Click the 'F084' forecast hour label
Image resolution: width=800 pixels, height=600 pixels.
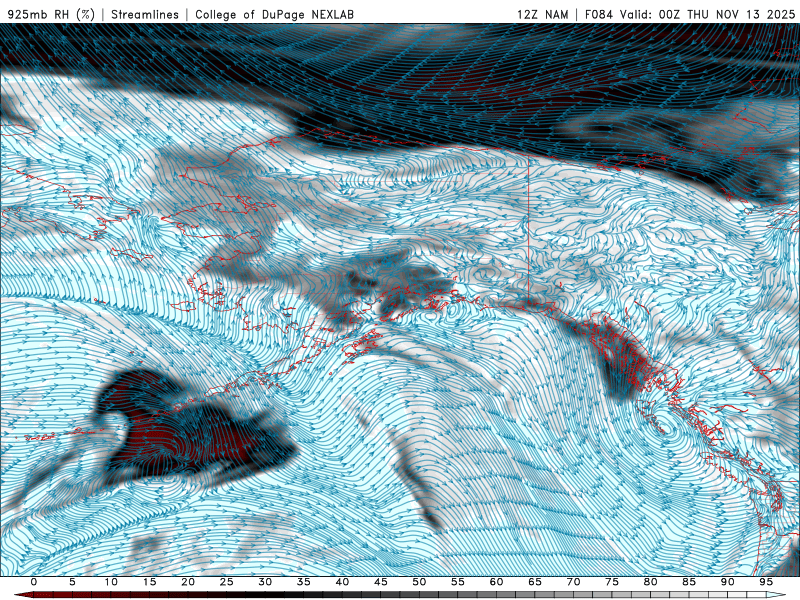coord(599,14)
